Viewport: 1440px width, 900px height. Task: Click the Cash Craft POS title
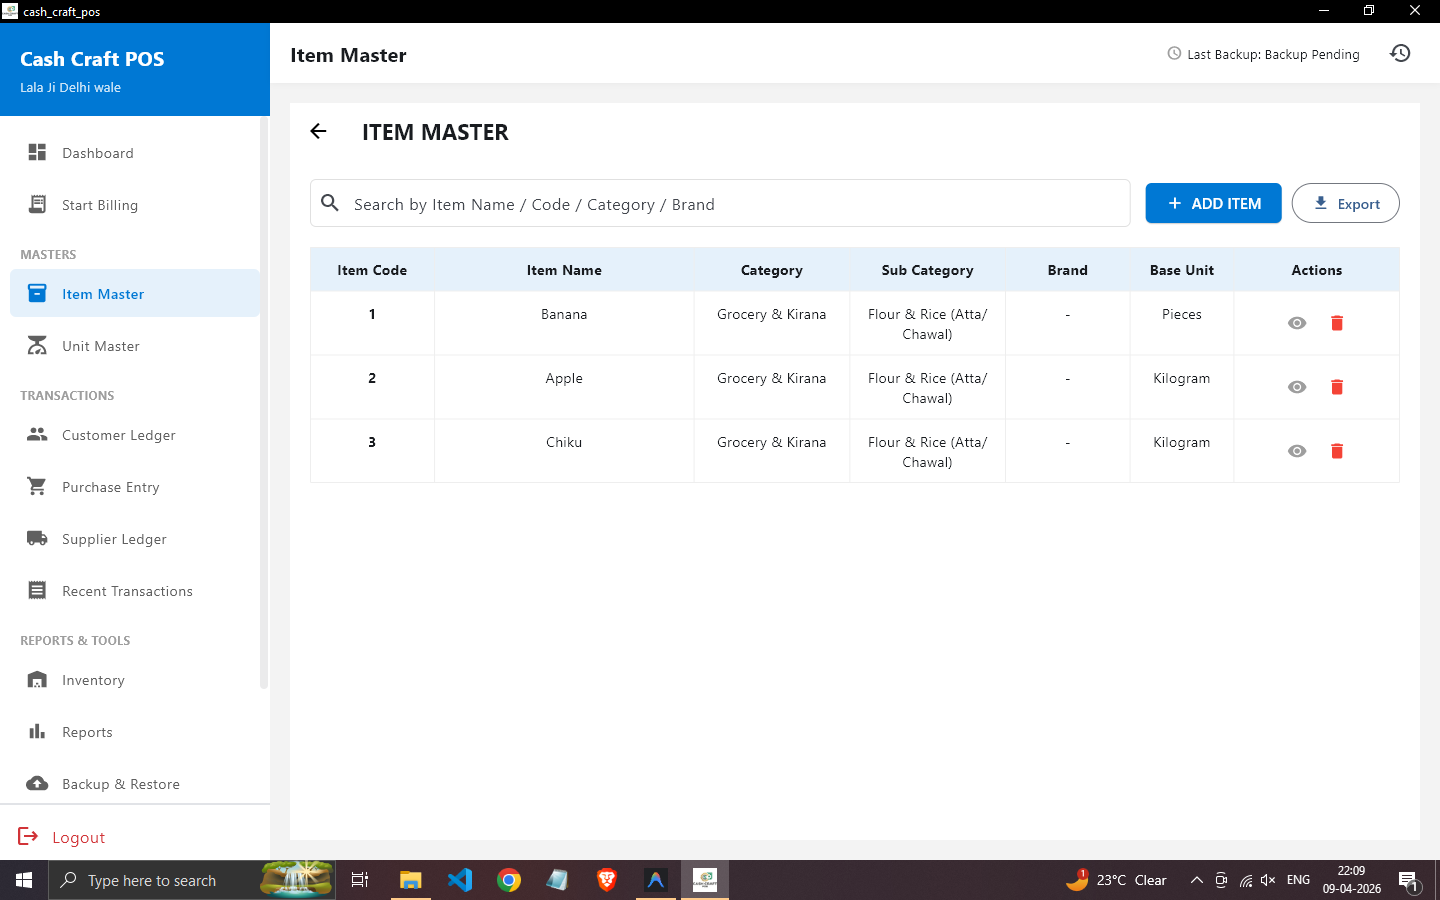coord(92,59)
